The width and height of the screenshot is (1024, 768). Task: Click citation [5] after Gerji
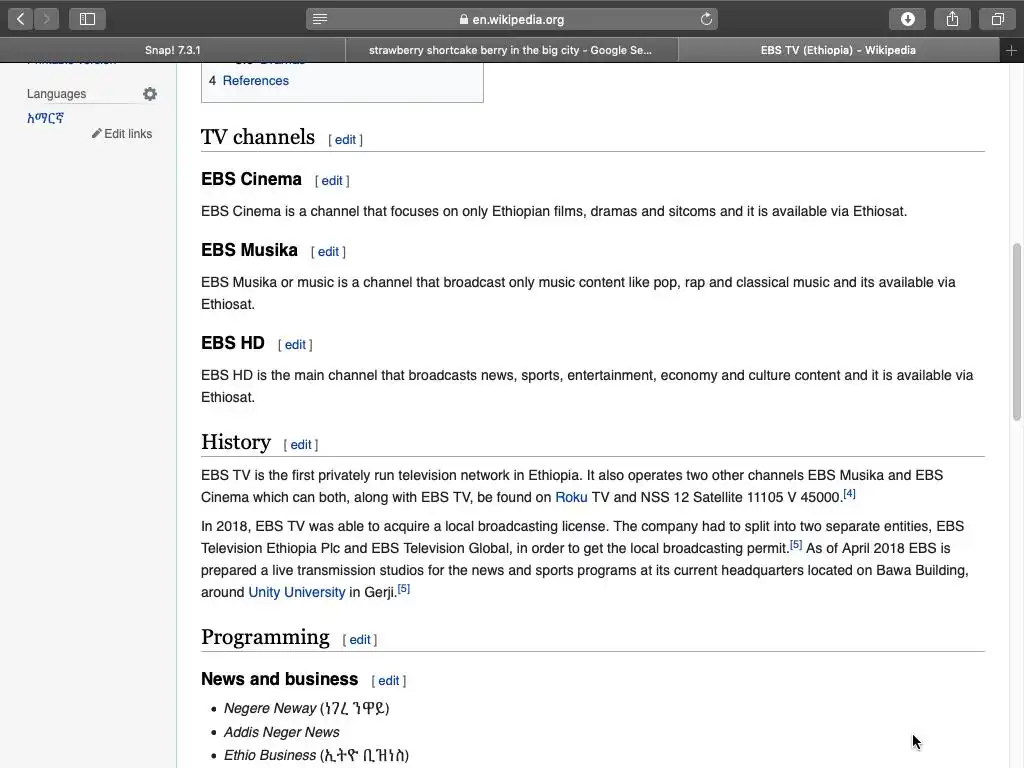click(x=404, y=588)
